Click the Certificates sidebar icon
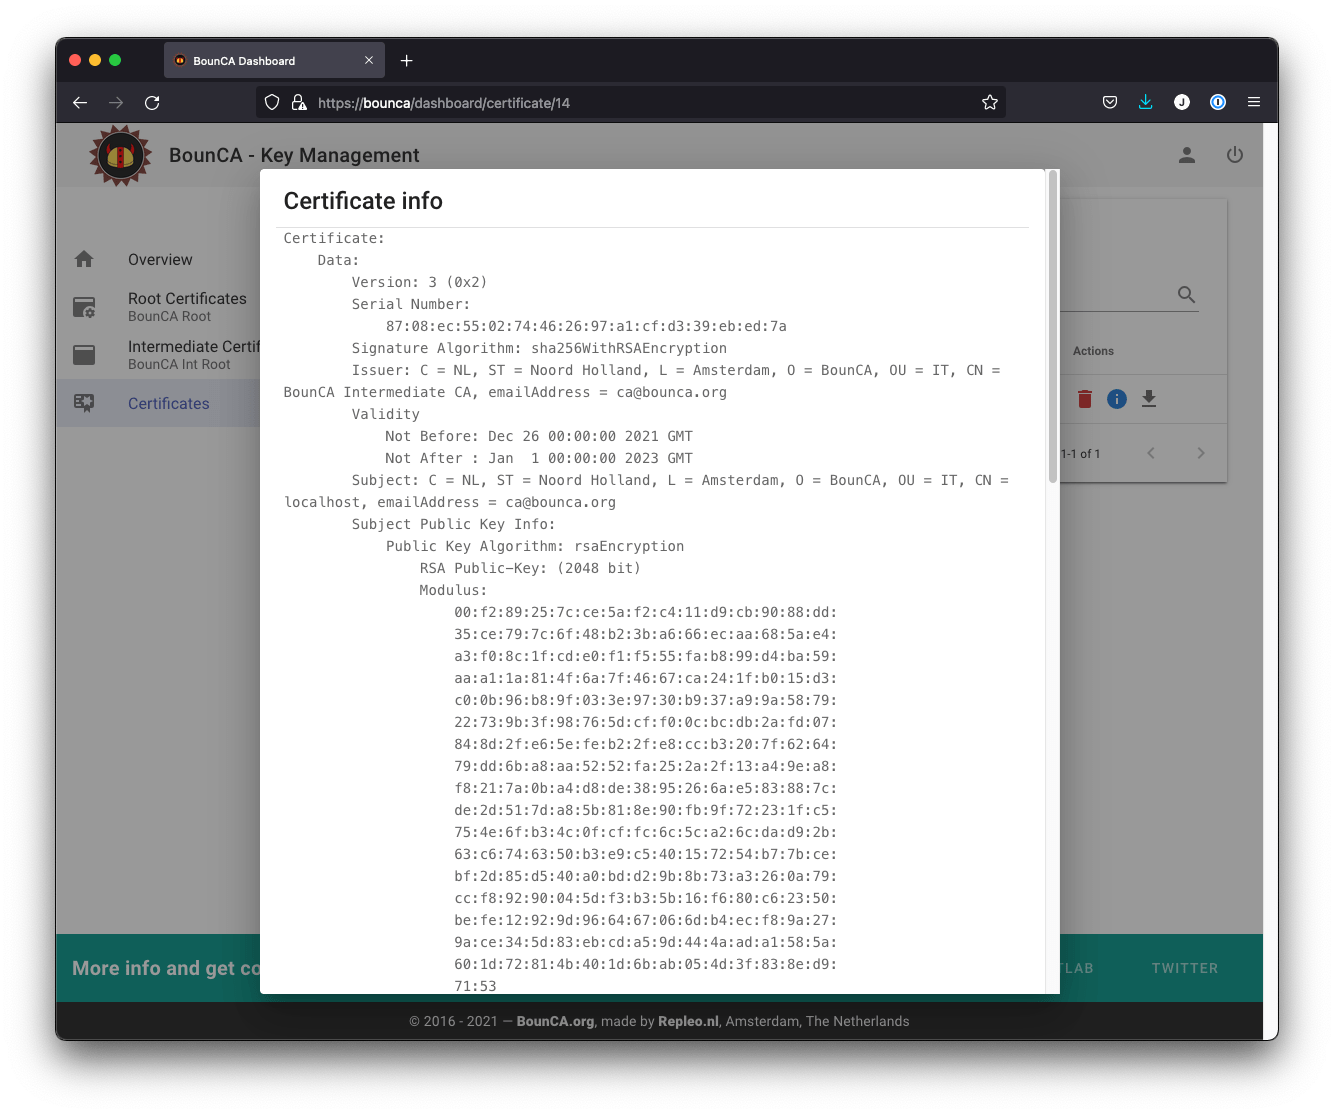 point(84,403)
